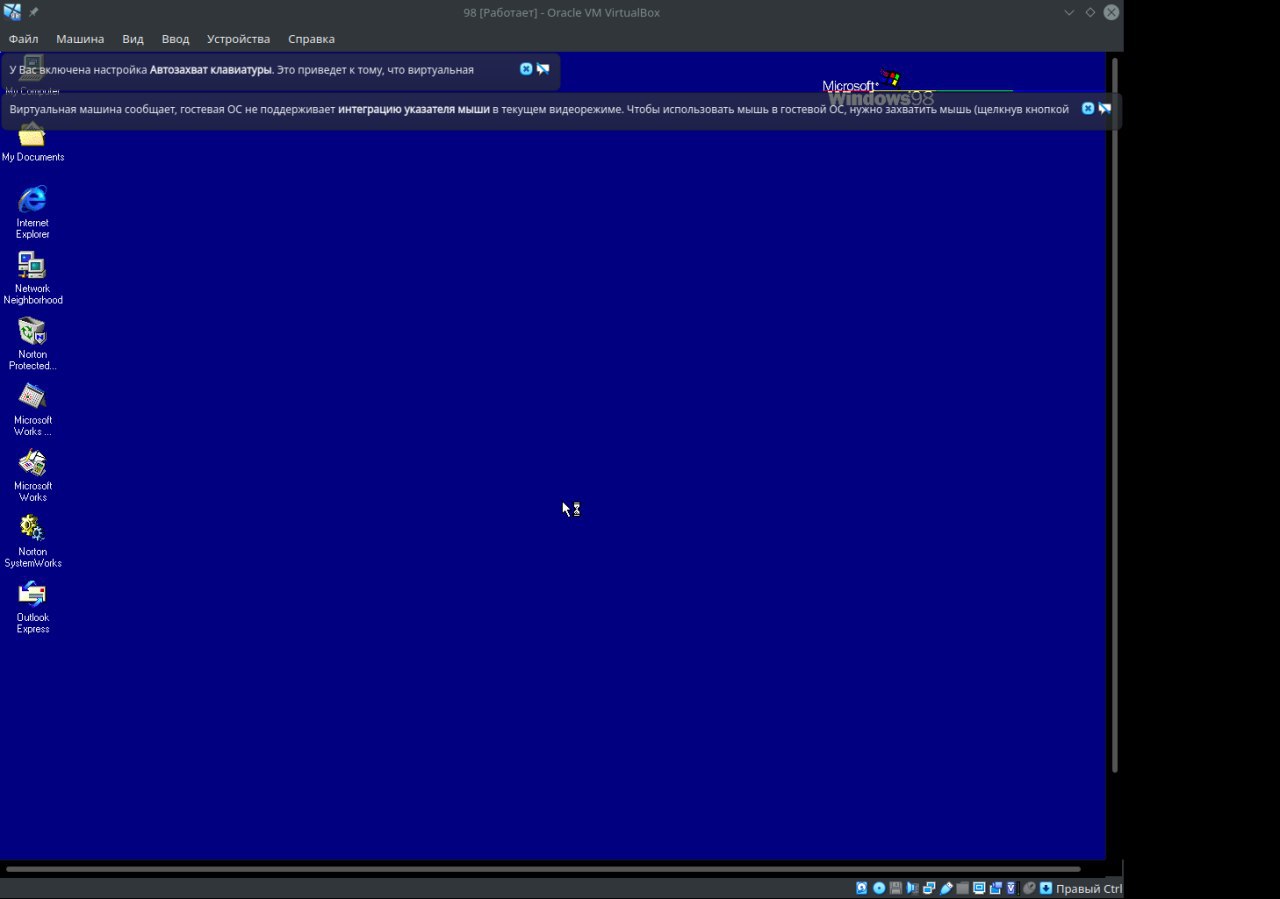The image size is (1280, 899).
Task: Click the optical disc status icon
Action: 879,888
